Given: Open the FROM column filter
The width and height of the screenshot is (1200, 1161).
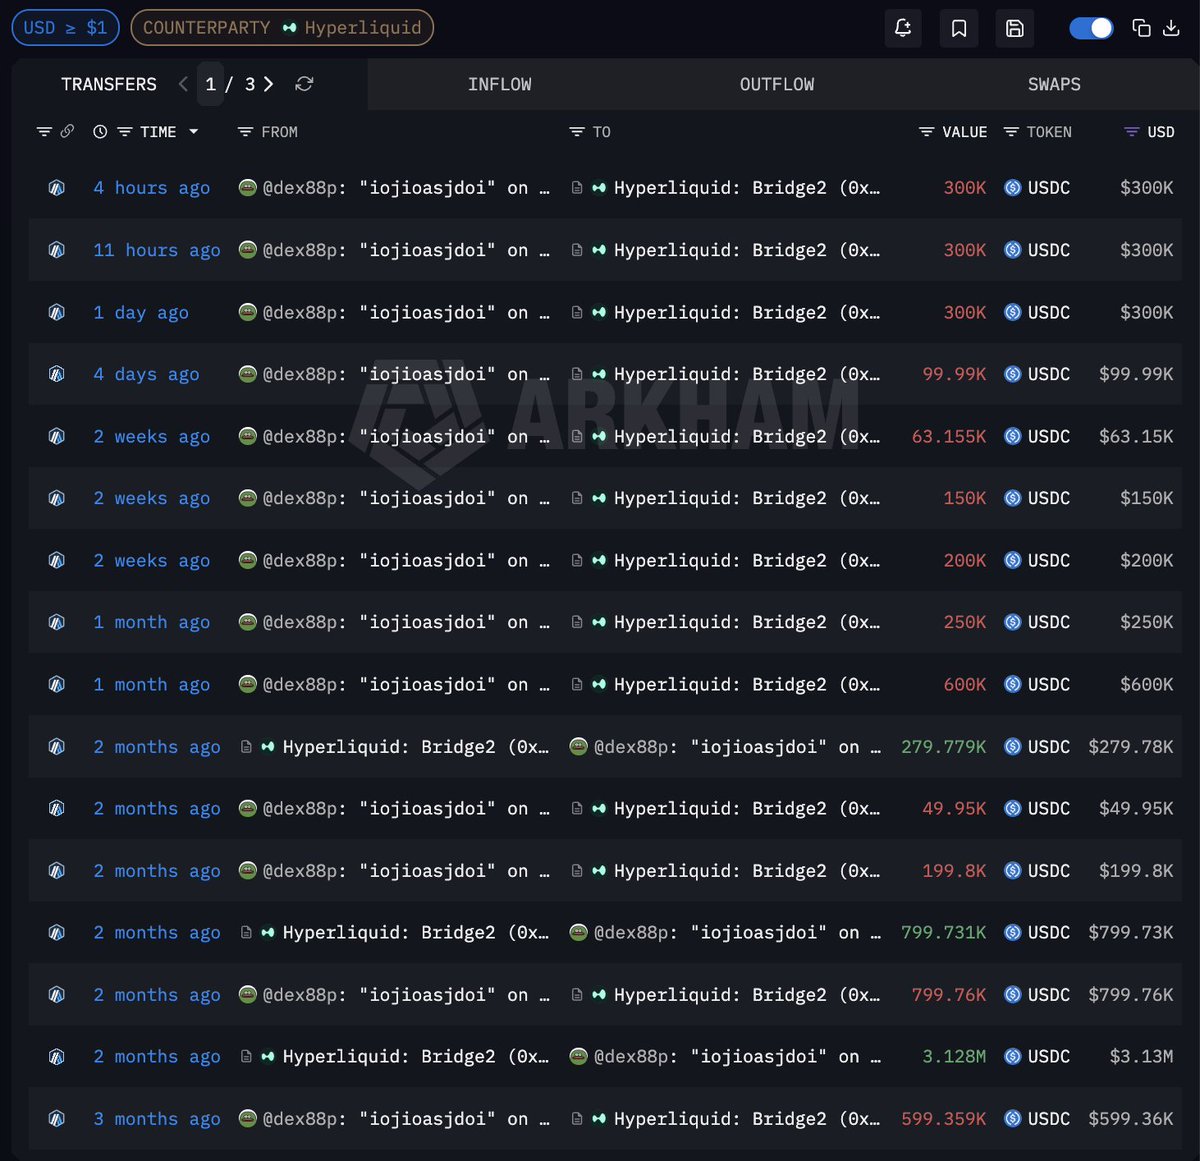Looking at the screenshot, I should click(x=245, y=132).
